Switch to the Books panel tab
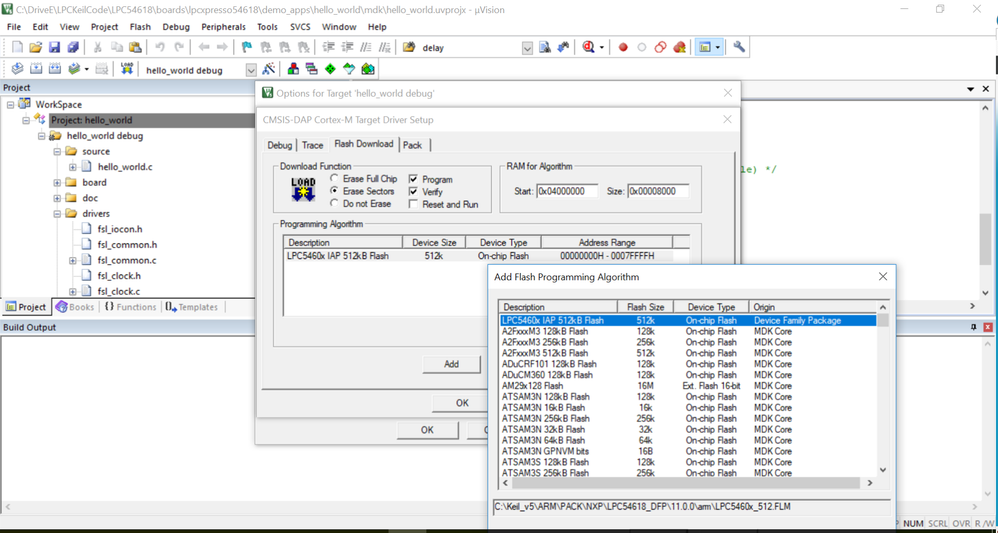998x533 pixels. [x=75, y=307]
